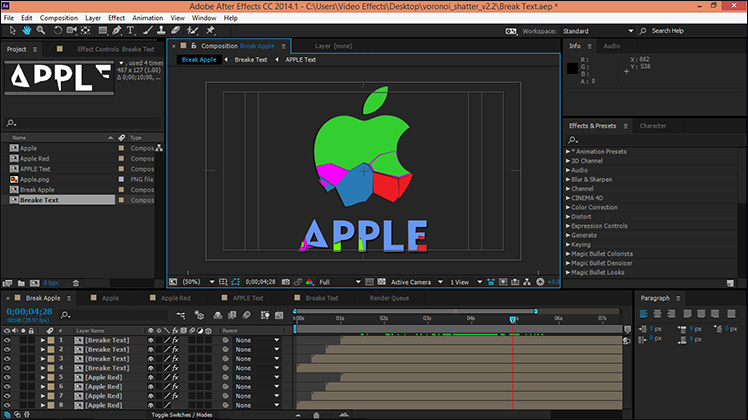The image size is (748, 420).
Task: Select the Pen tool
Action: click(x=116, y=31)
